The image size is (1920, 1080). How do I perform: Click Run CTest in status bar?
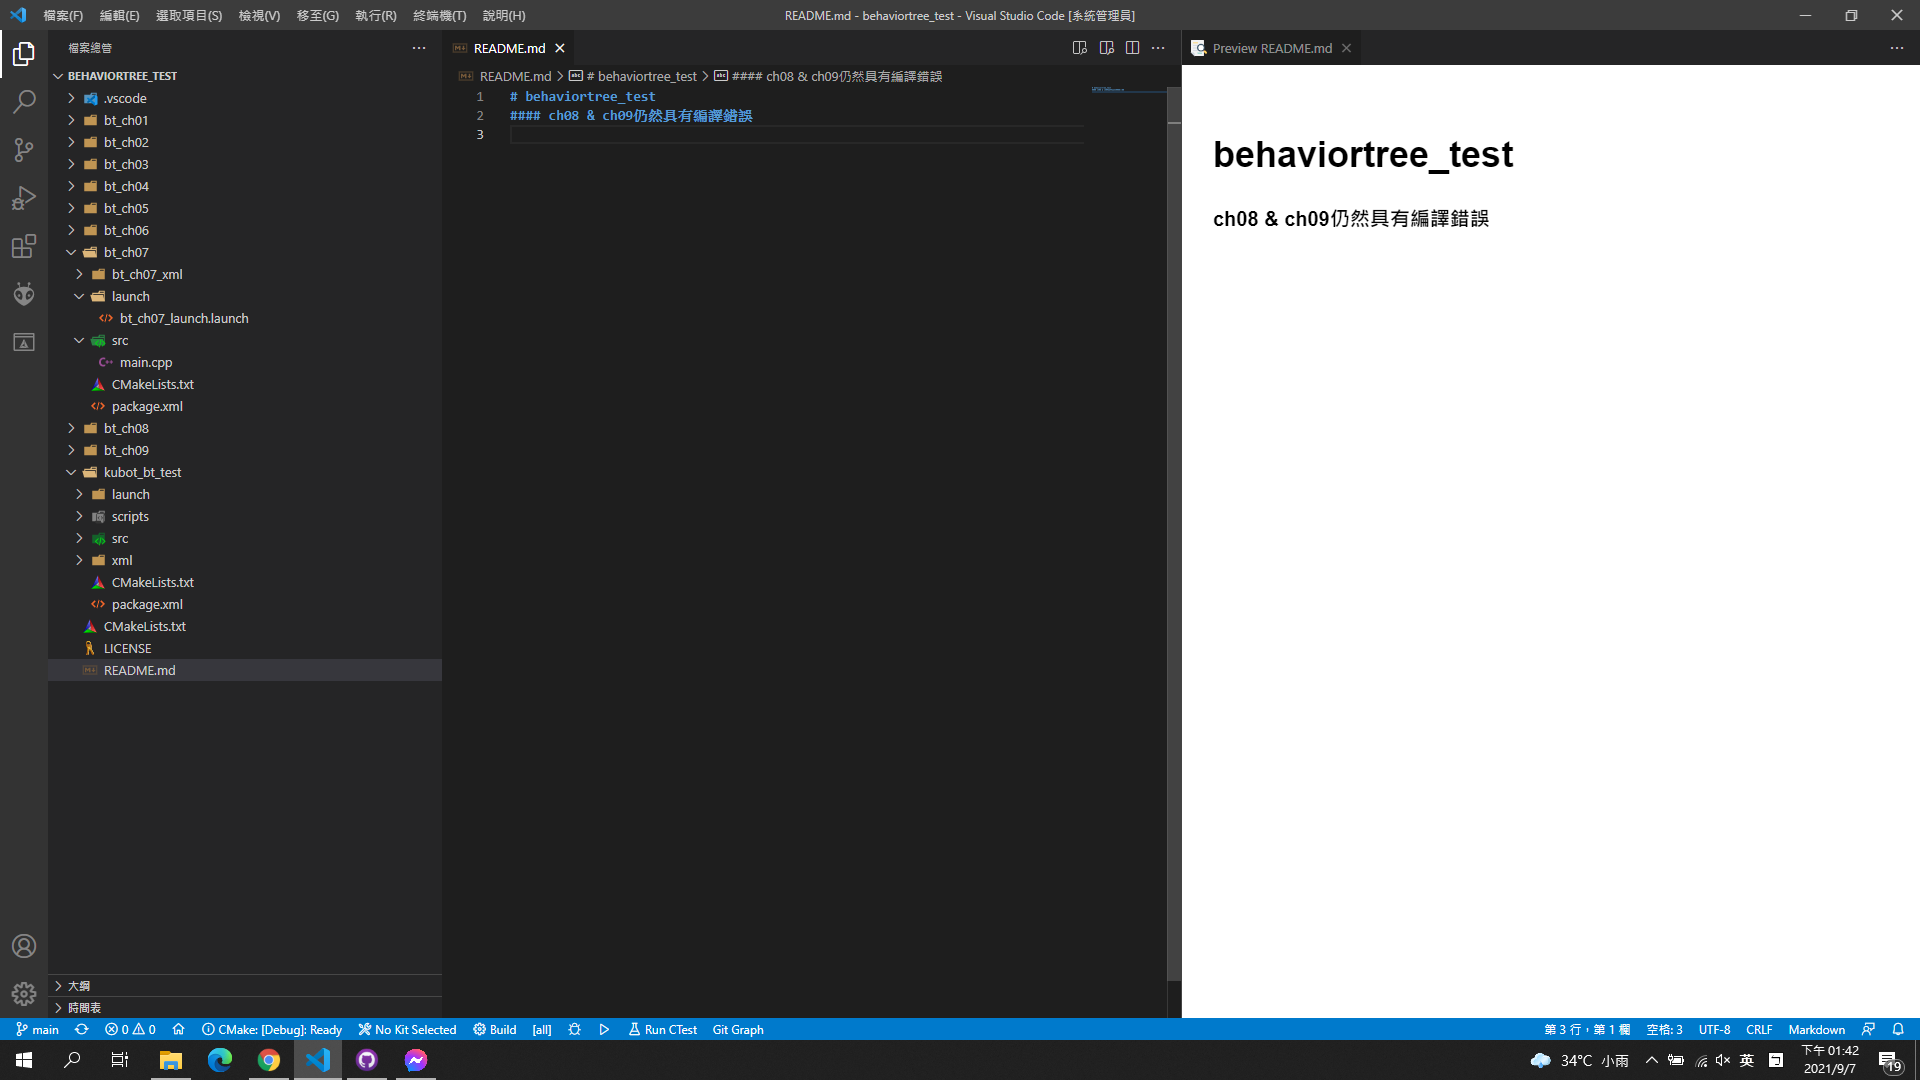click(x=662, y=1029)
